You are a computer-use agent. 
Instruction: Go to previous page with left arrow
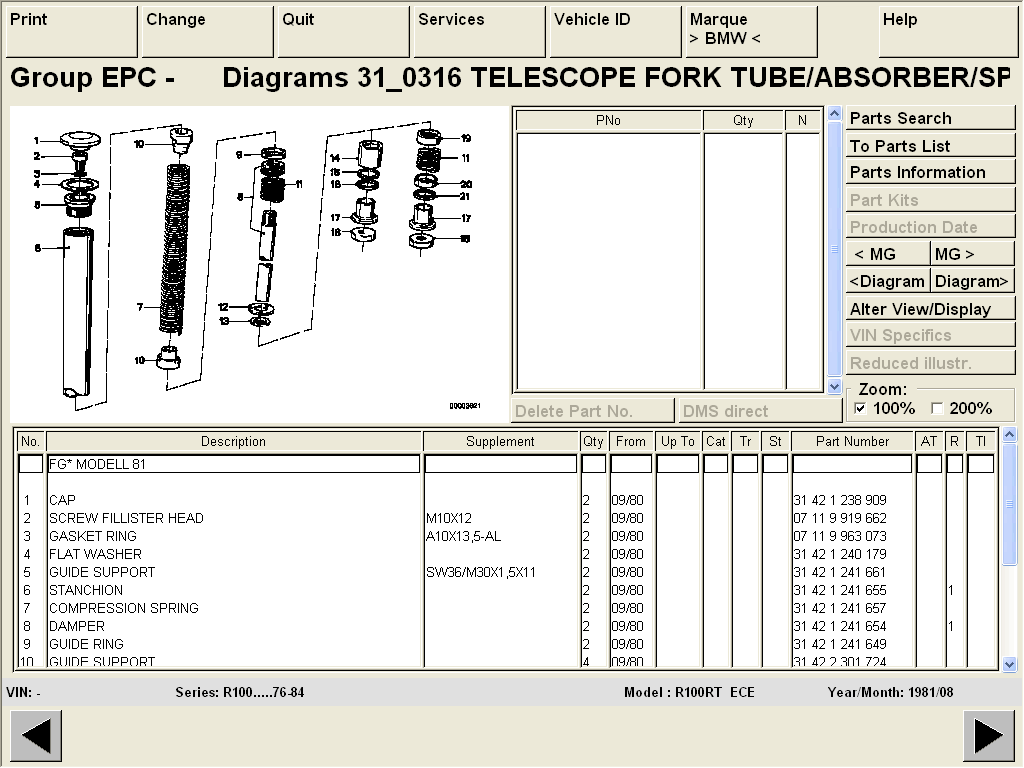coord(37,736)
